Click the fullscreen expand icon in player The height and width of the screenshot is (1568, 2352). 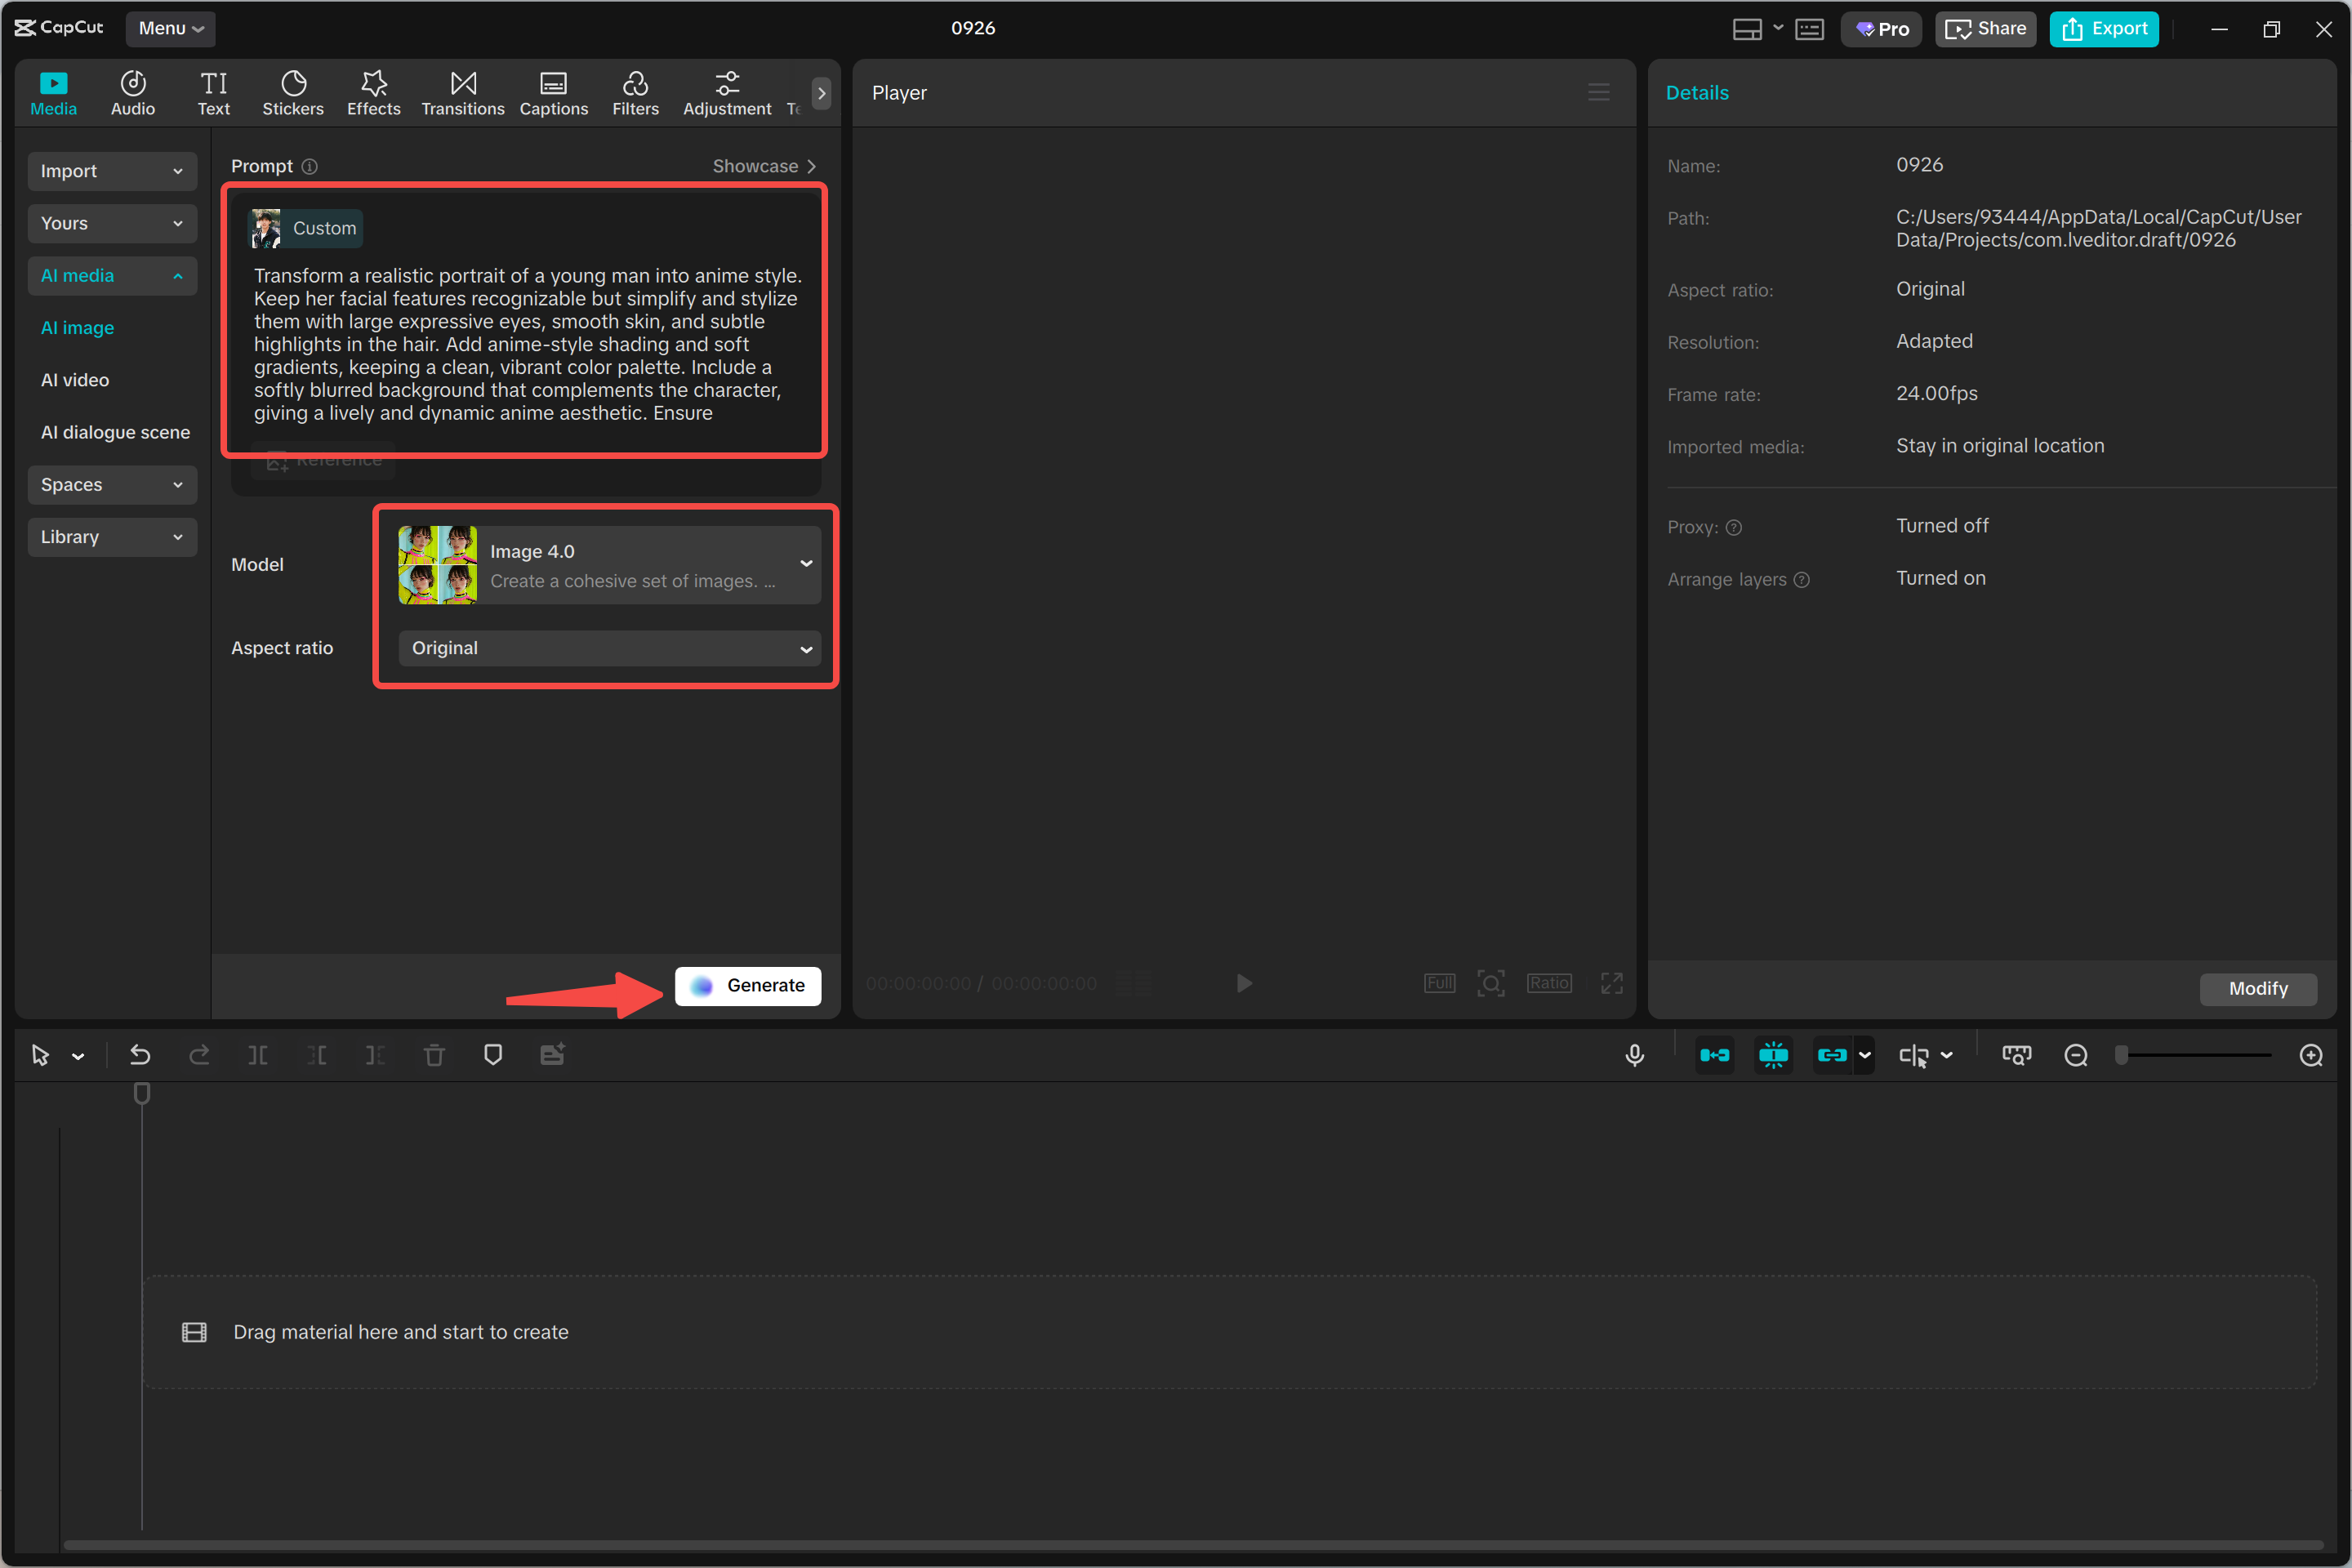(1611, 983)
